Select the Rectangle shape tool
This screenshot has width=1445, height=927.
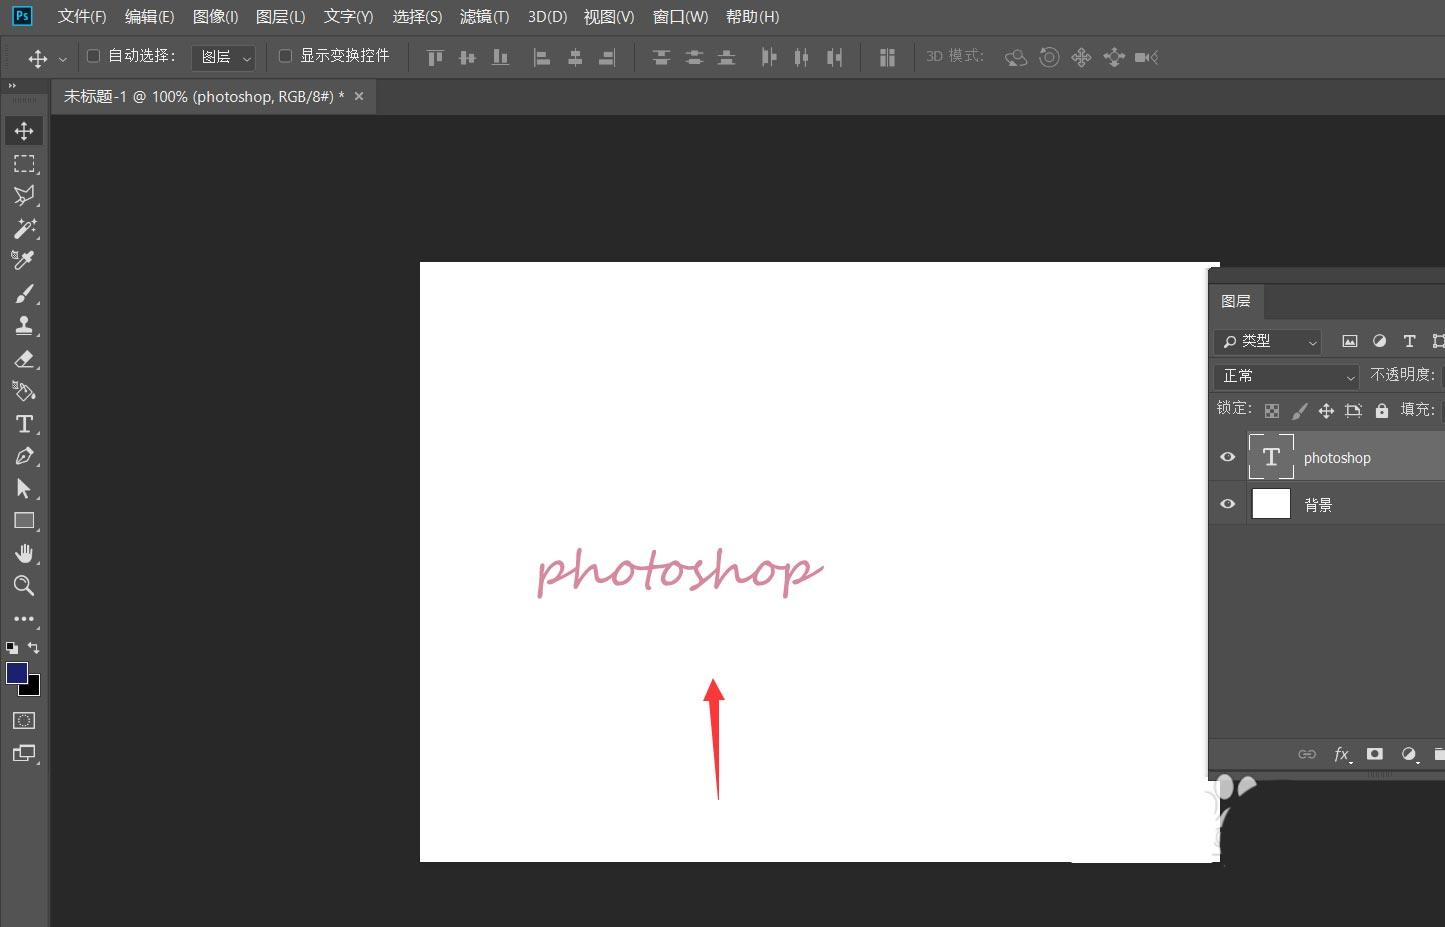[24, 521]
